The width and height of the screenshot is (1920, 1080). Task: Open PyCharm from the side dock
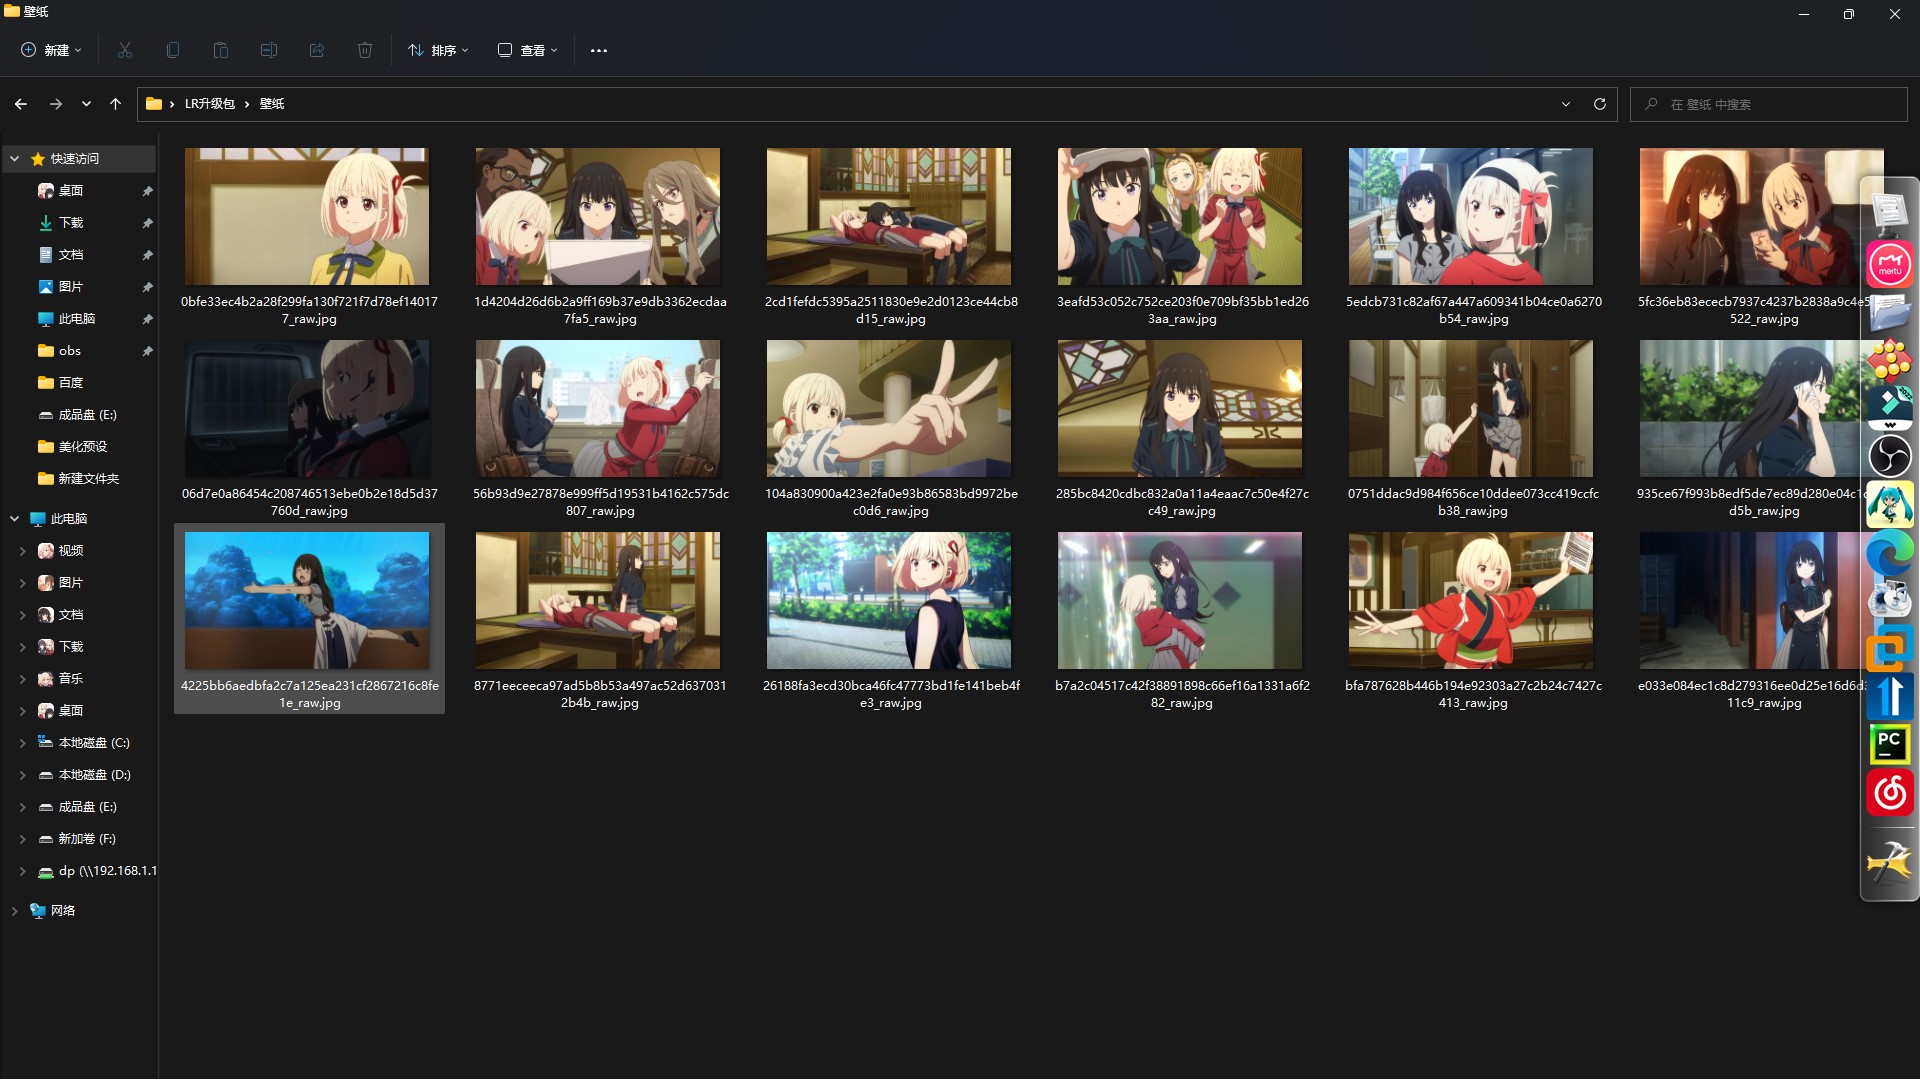pos(1889,743)
